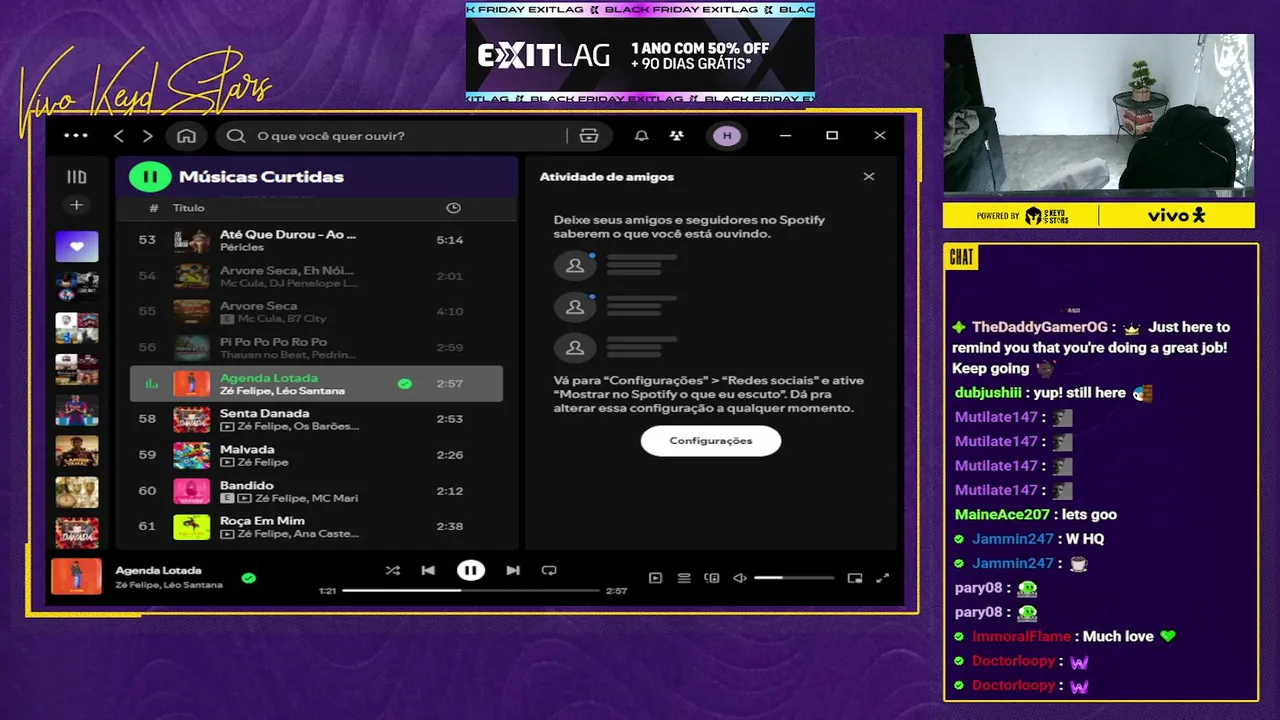Toggle shuffle playback
Viewport: 1280px width, 720px height.
click(x=392, y=571)
